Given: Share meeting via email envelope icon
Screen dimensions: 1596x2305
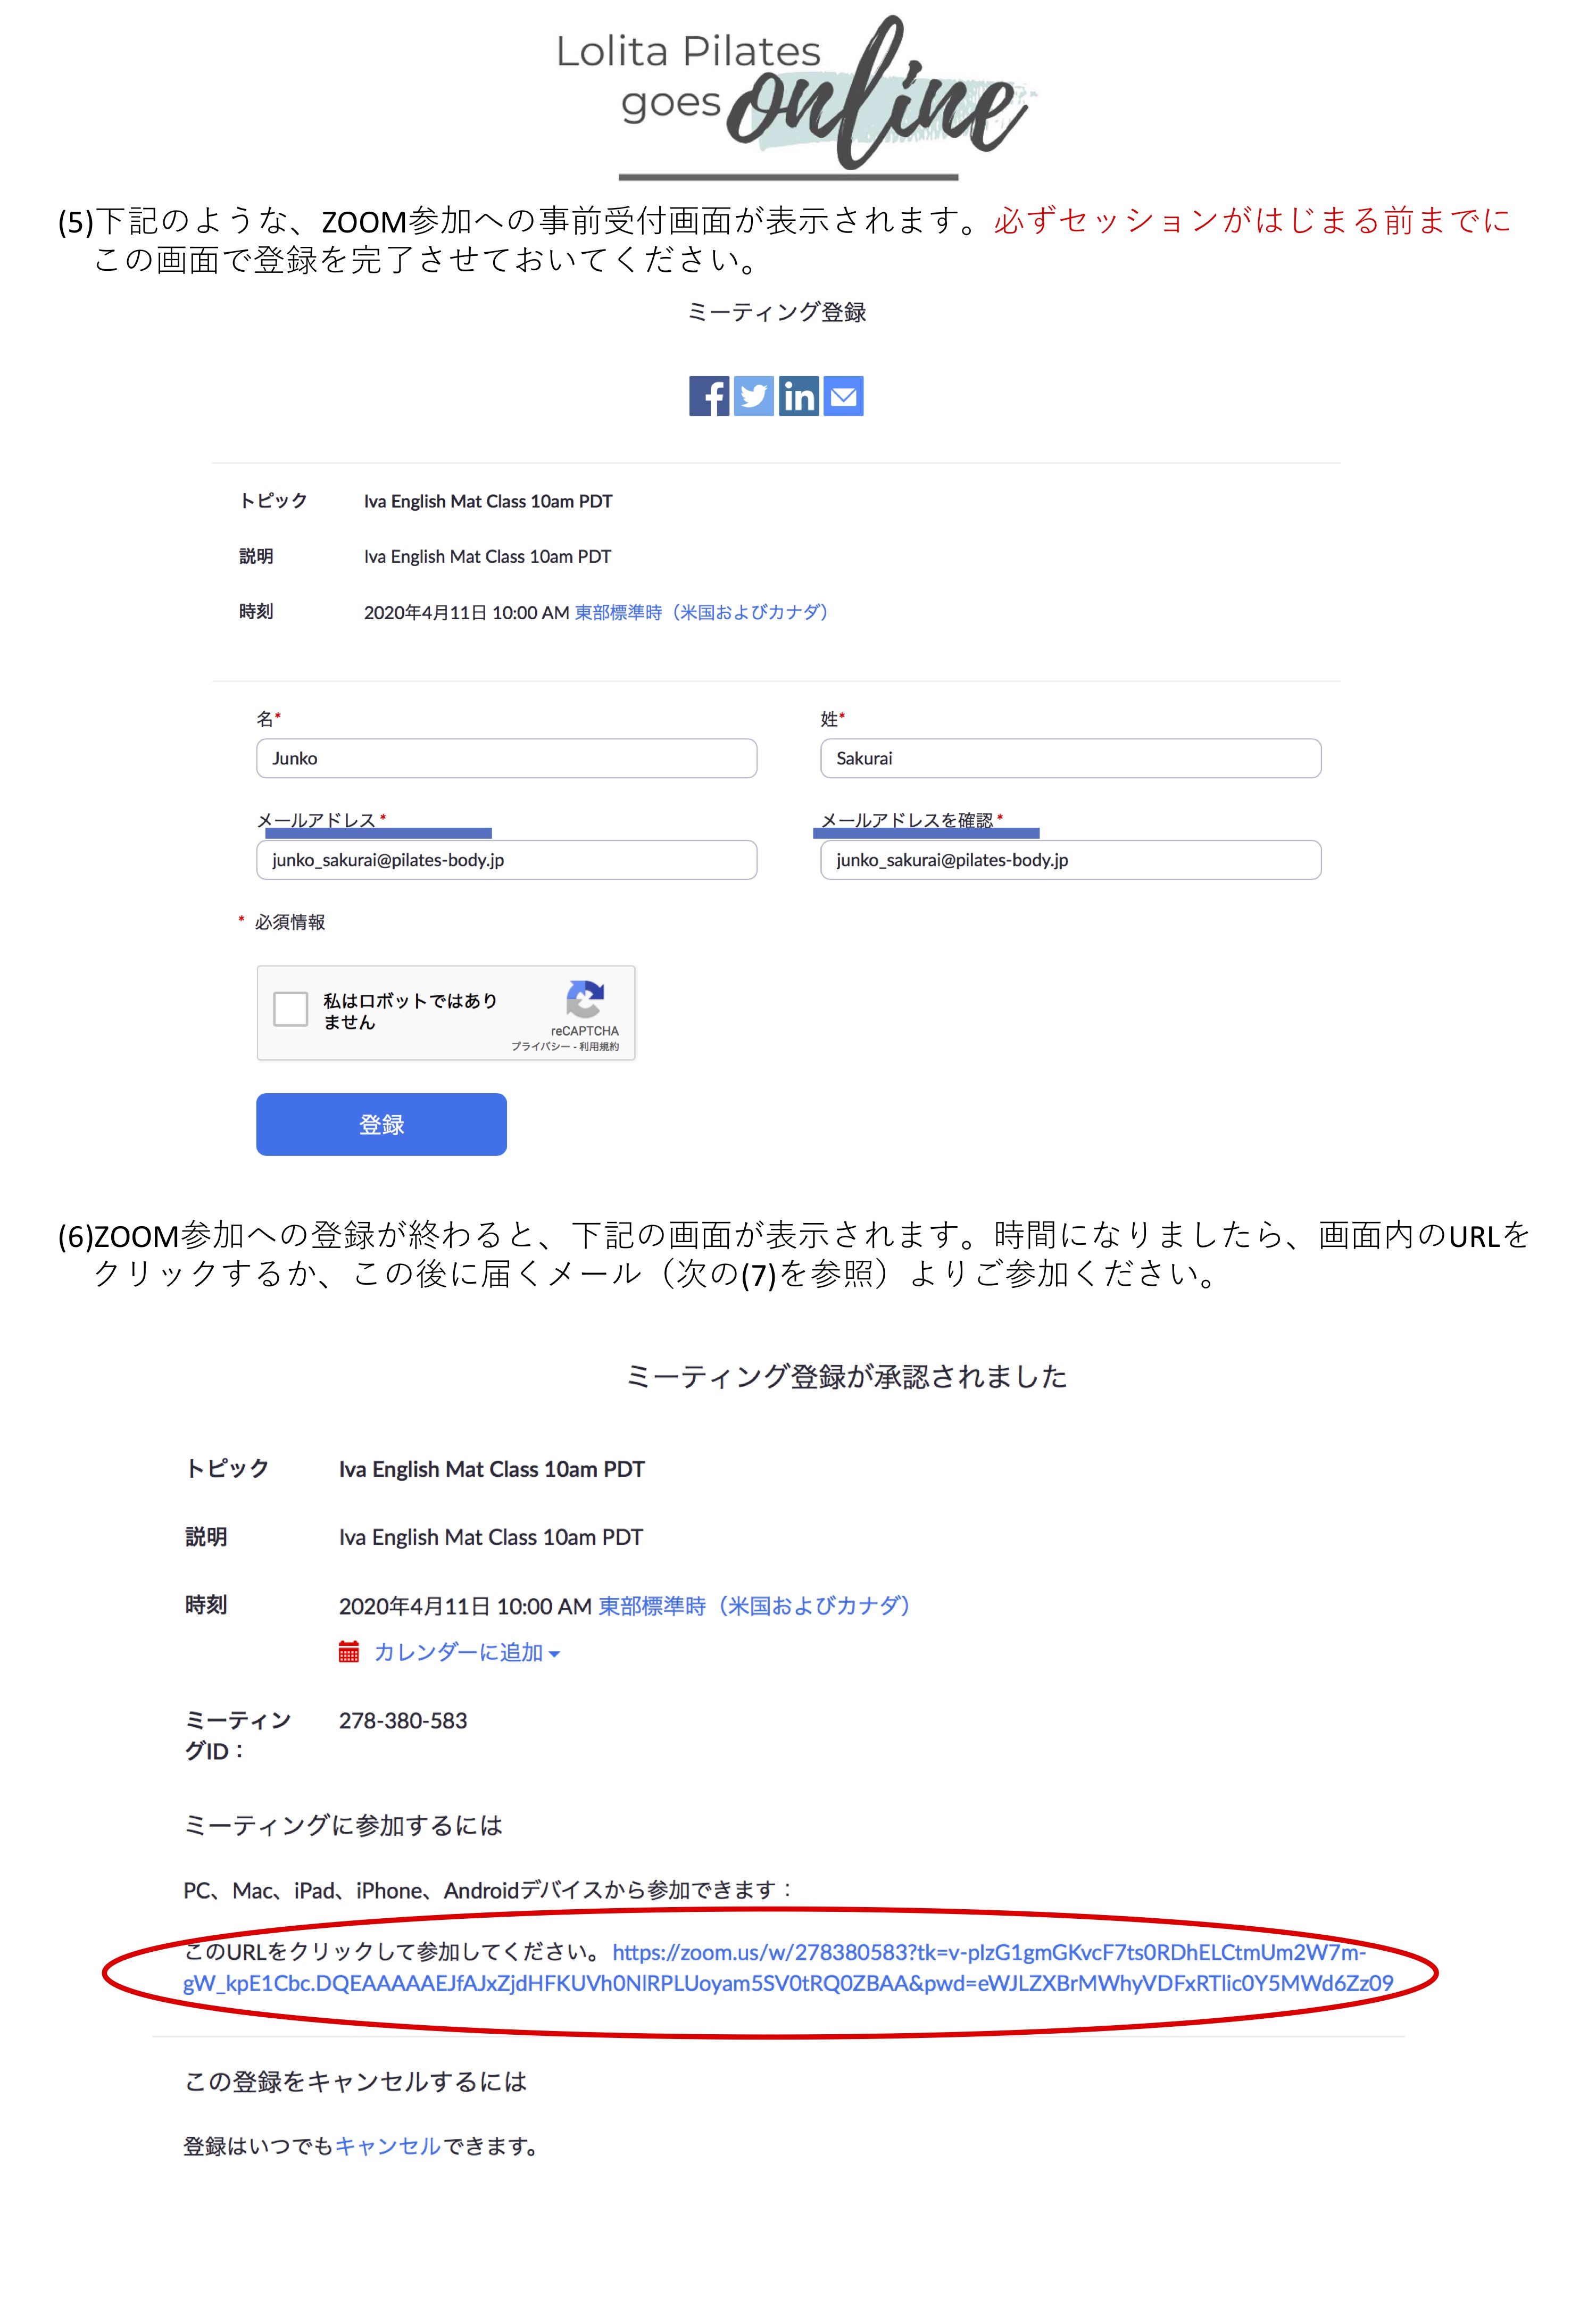Looking at the screenshot, I should (843, 396).
